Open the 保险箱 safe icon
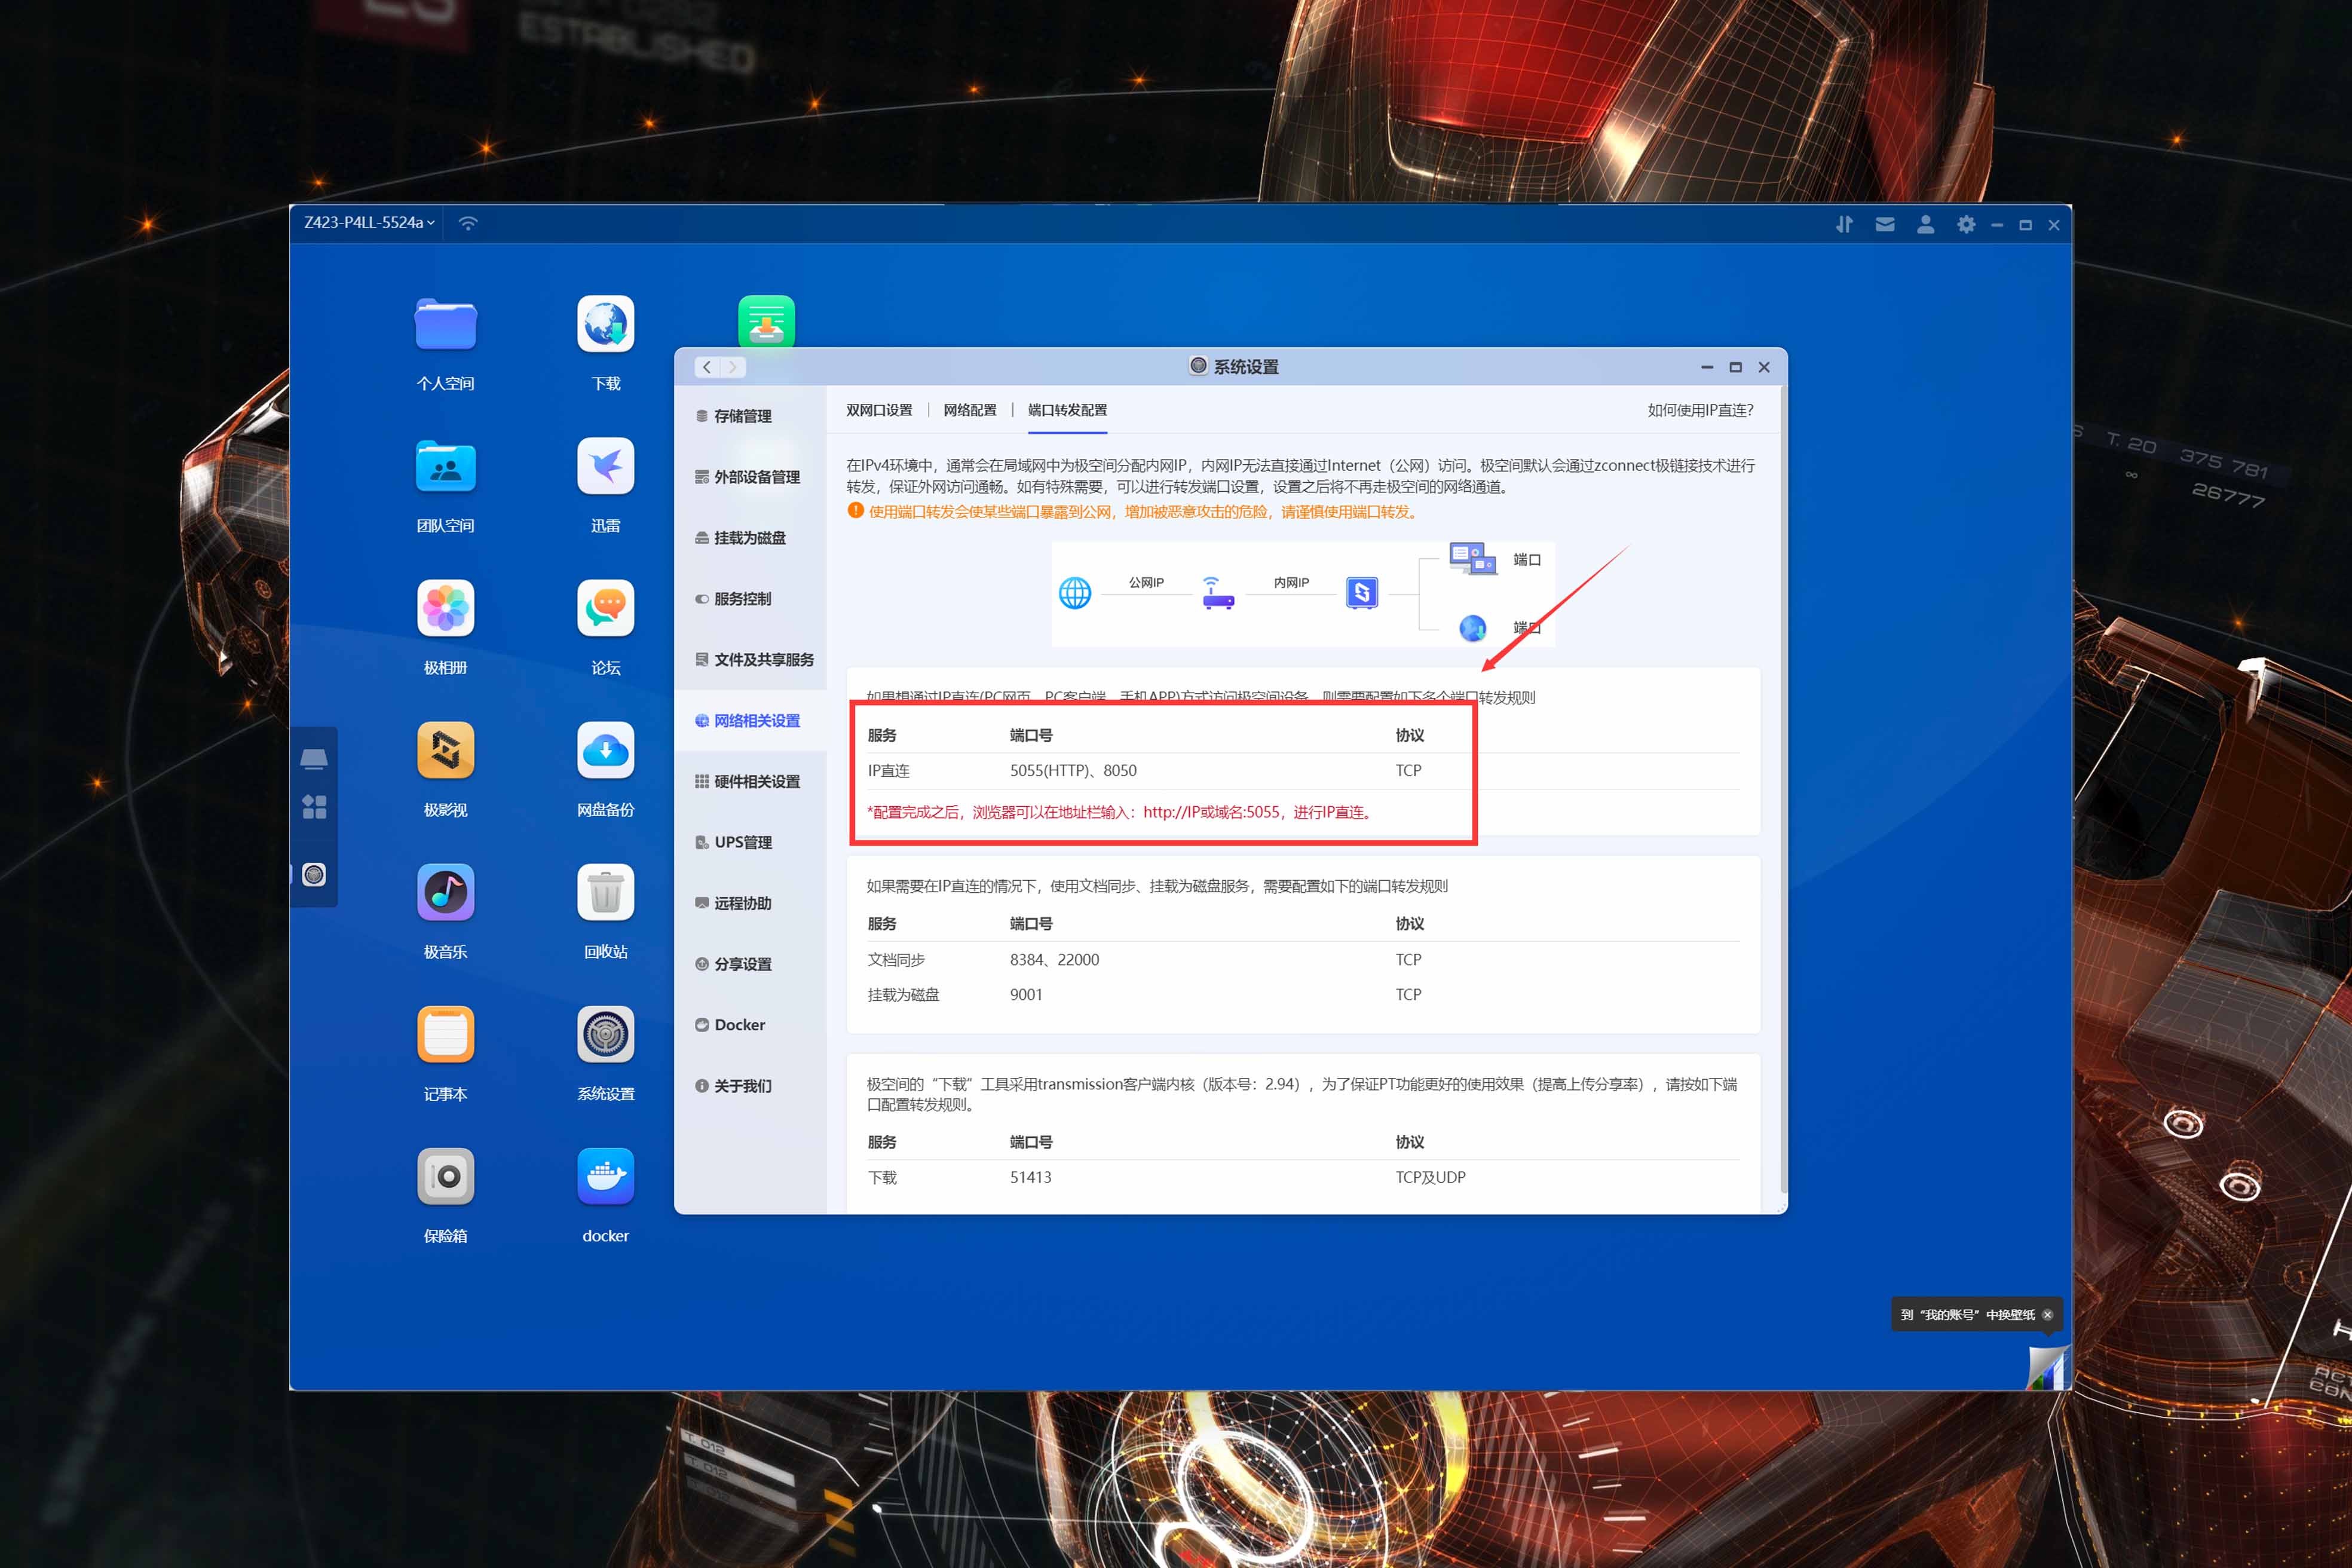2352x1568 pixels. [445, 1176]
